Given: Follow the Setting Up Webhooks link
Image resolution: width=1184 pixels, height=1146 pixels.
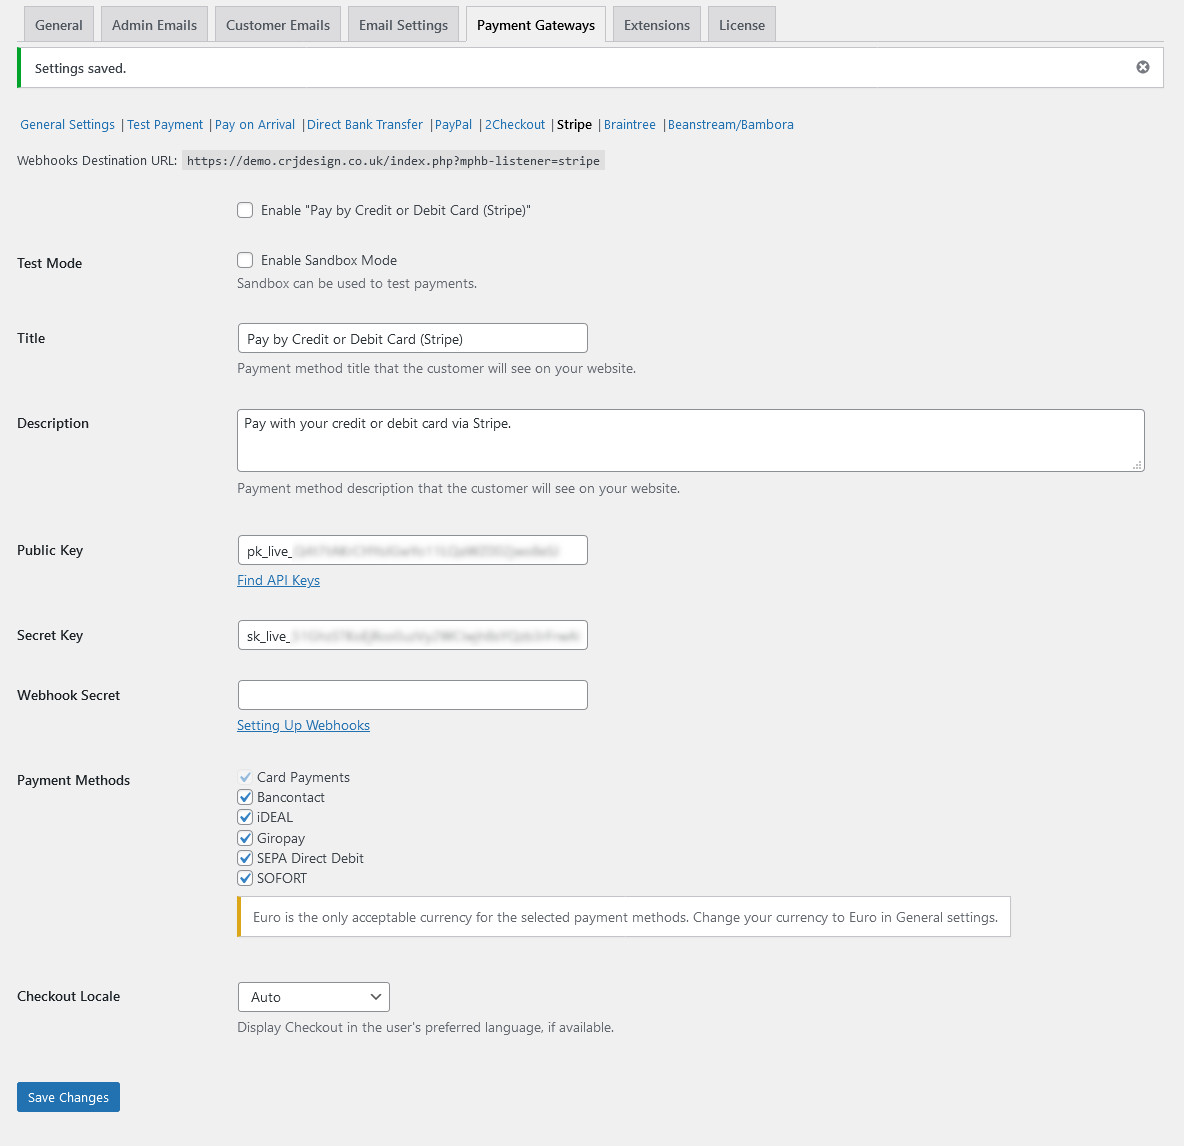Looking at the screenshot, I should (304, 725).
